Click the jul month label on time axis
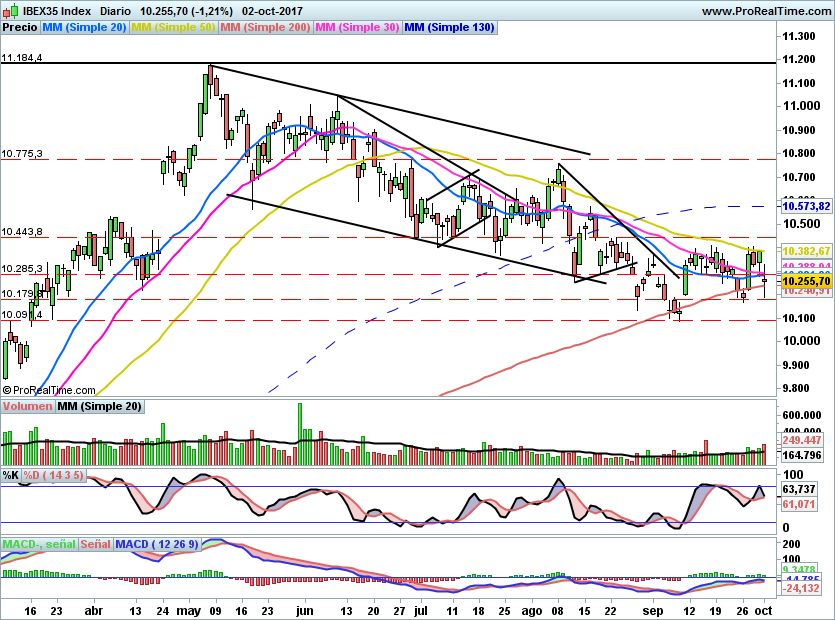This screenshot has width=835, height=620. tap(421, 611)
